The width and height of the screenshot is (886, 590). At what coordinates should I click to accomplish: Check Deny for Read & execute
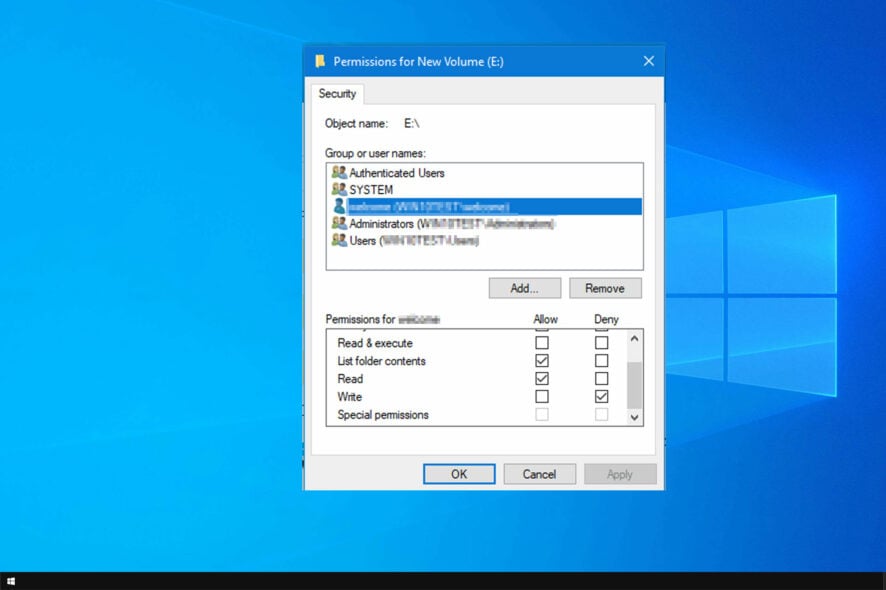(601, 342)
